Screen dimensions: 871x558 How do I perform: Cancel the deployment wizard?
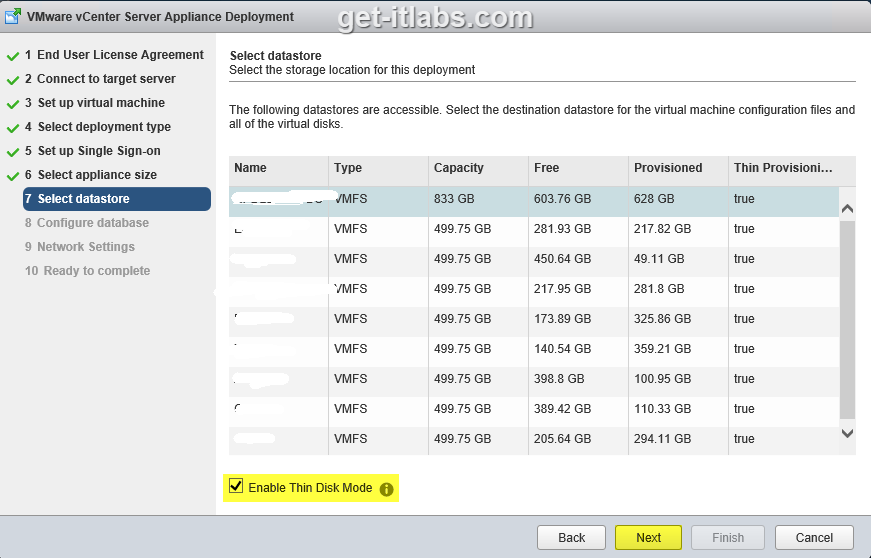(x=814, y=537)
